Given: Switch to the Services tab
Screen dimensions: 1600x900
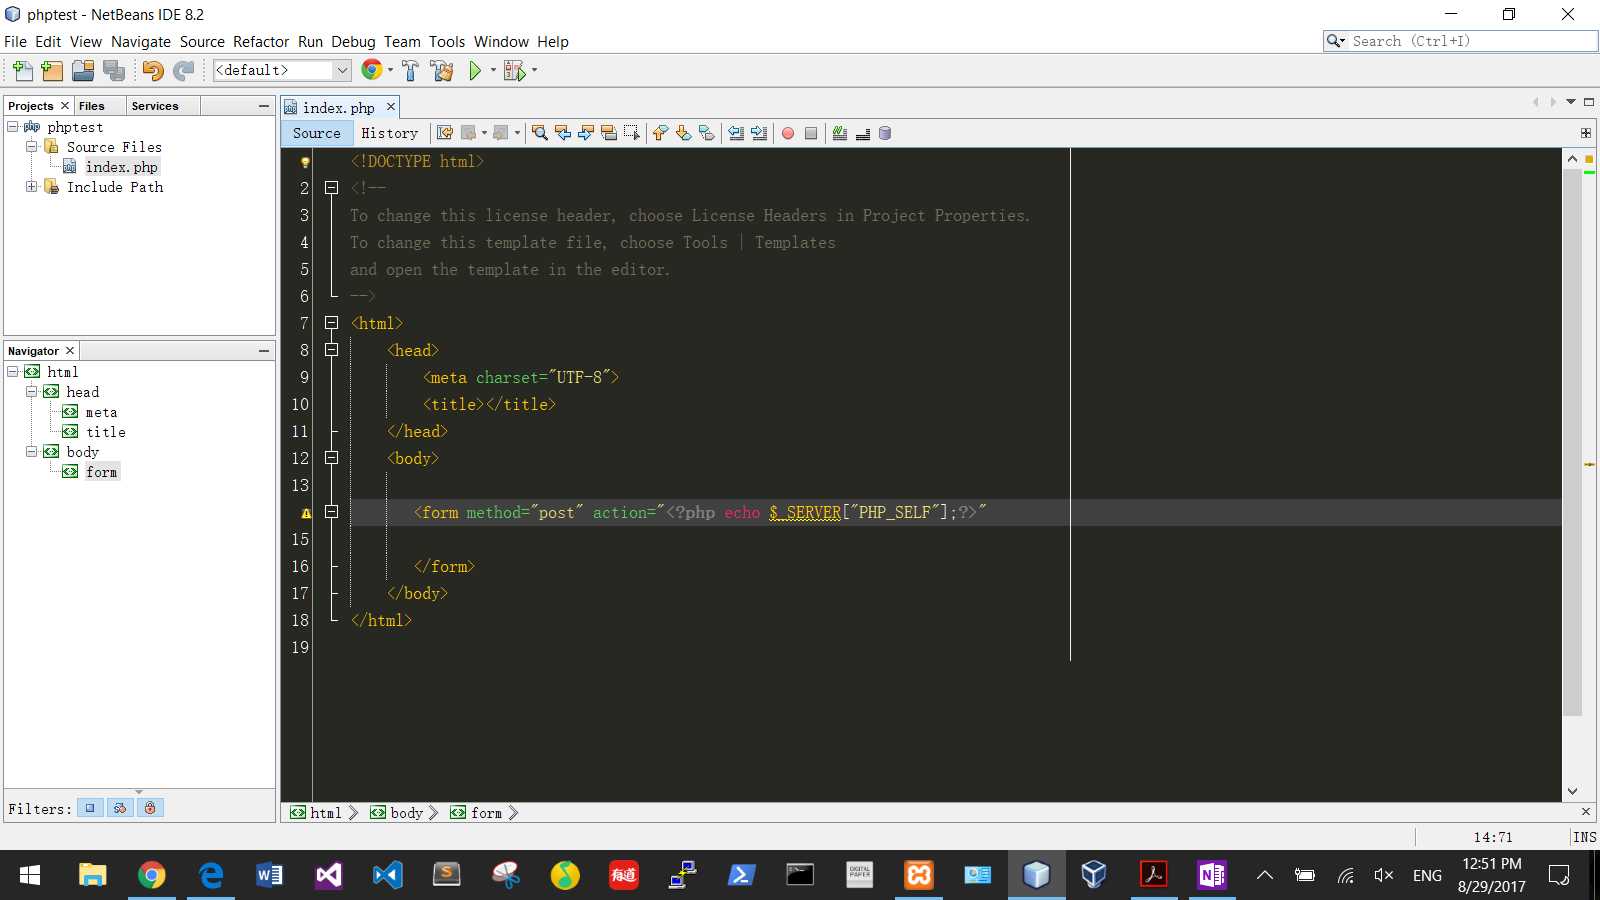Looking at the screenshot, I should pyautogui.click(x=155, y=106).
